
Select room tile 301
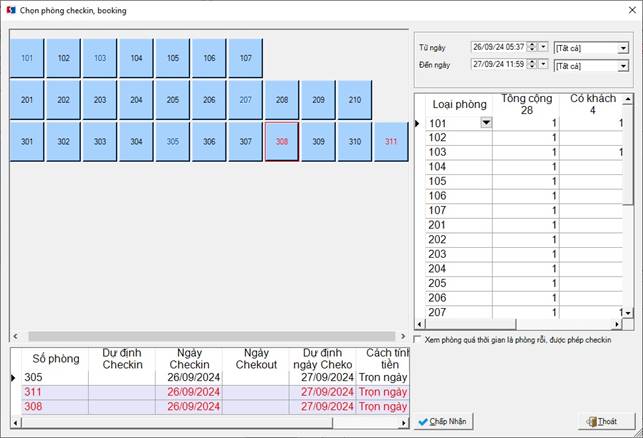point(27,141)
